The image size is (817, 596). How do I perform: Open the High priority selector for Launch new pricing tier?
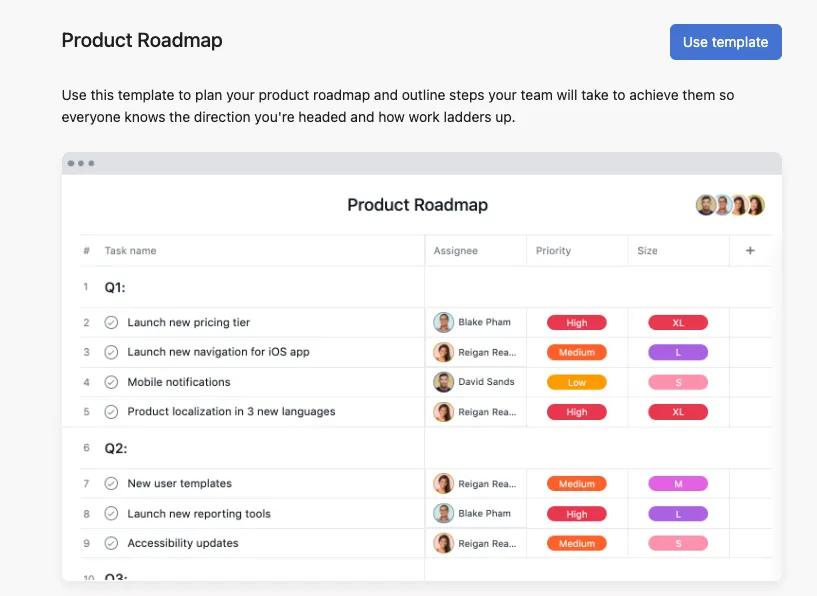pos(577,322)
